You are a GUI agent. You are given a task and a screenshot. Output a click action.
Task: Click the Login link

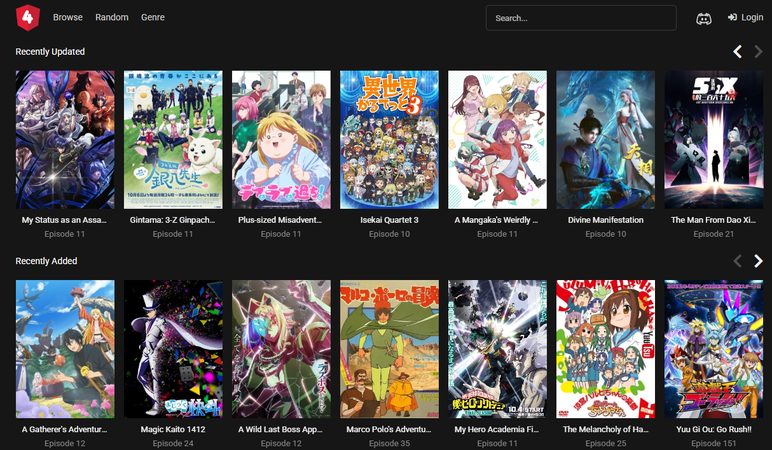point(745,17)
